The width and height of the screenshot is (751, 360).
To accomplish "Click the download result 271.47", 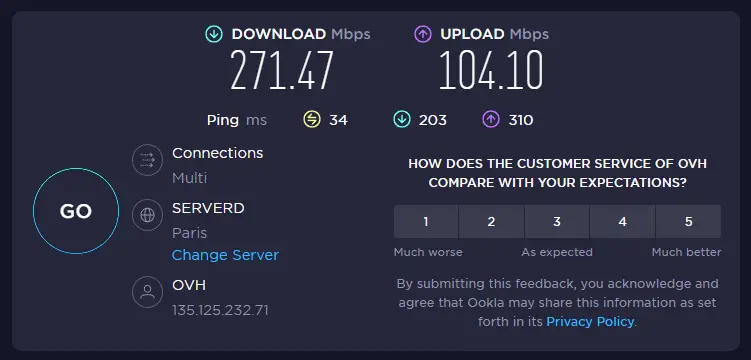I will 282,70.
